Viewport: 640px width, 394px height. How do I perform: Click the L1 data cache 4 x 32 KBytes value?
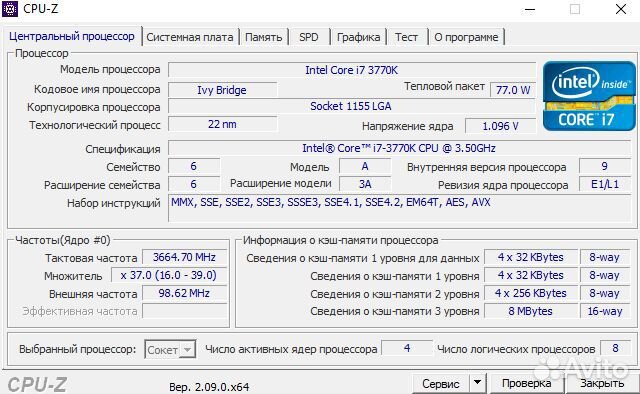531,257
